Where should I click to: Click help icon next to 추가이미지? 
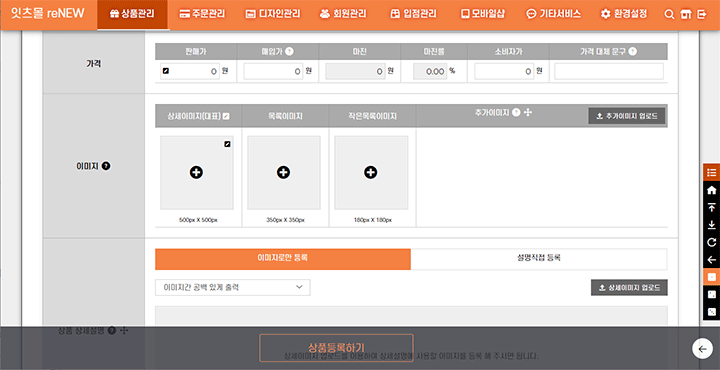point(516,112)
